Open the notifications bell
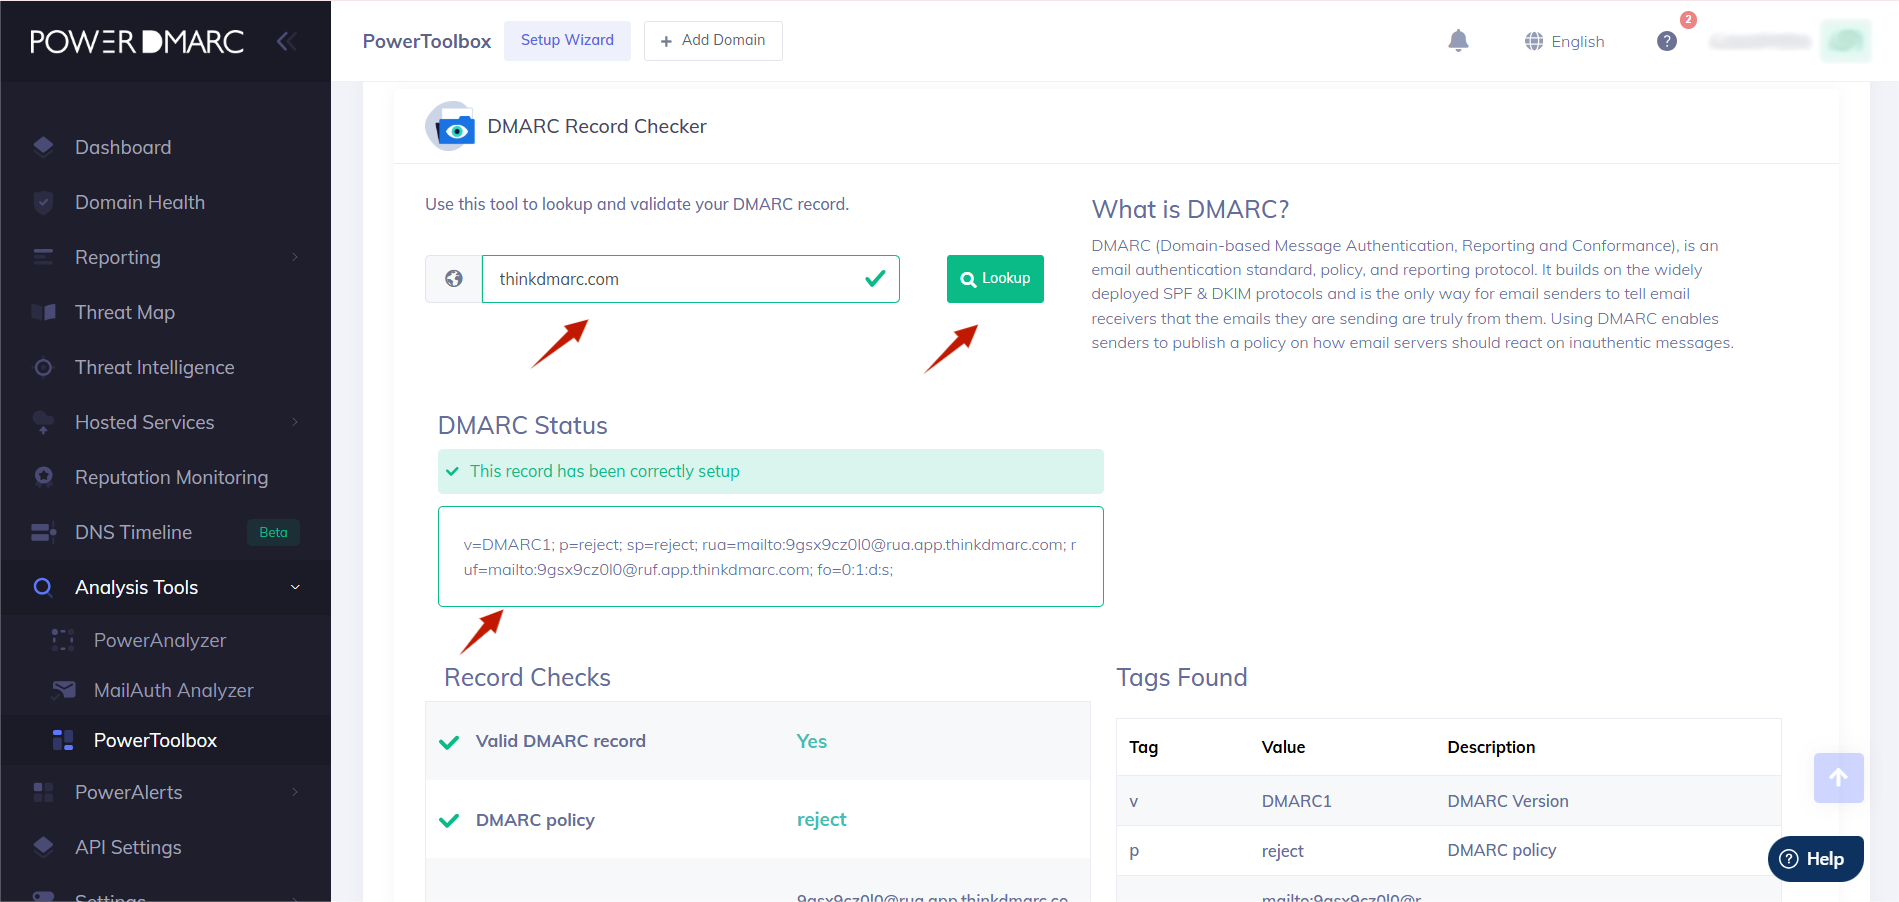 tap(1458, 41)
